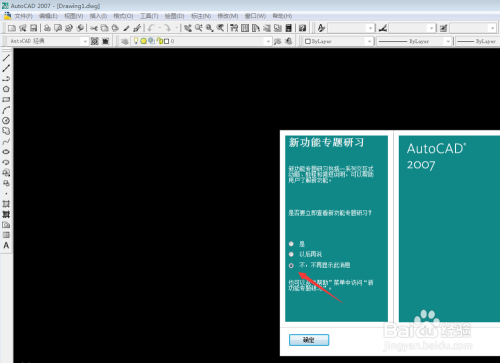Select the Circle tool
500x363 pixels.
click(6, 120)
